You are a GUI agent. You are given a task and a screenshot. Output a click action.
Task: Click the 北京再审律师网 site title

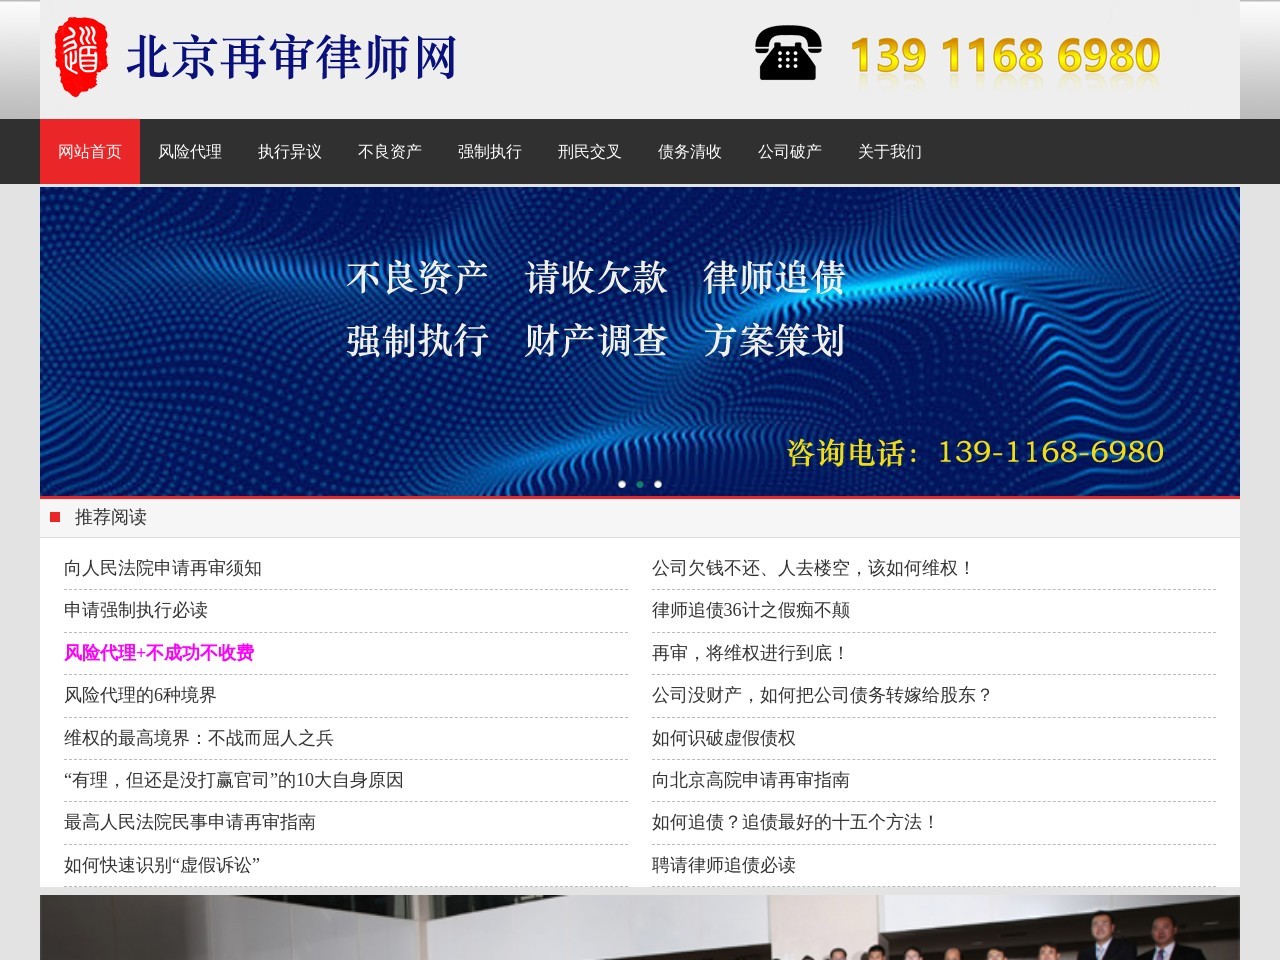tap(291, 57)
